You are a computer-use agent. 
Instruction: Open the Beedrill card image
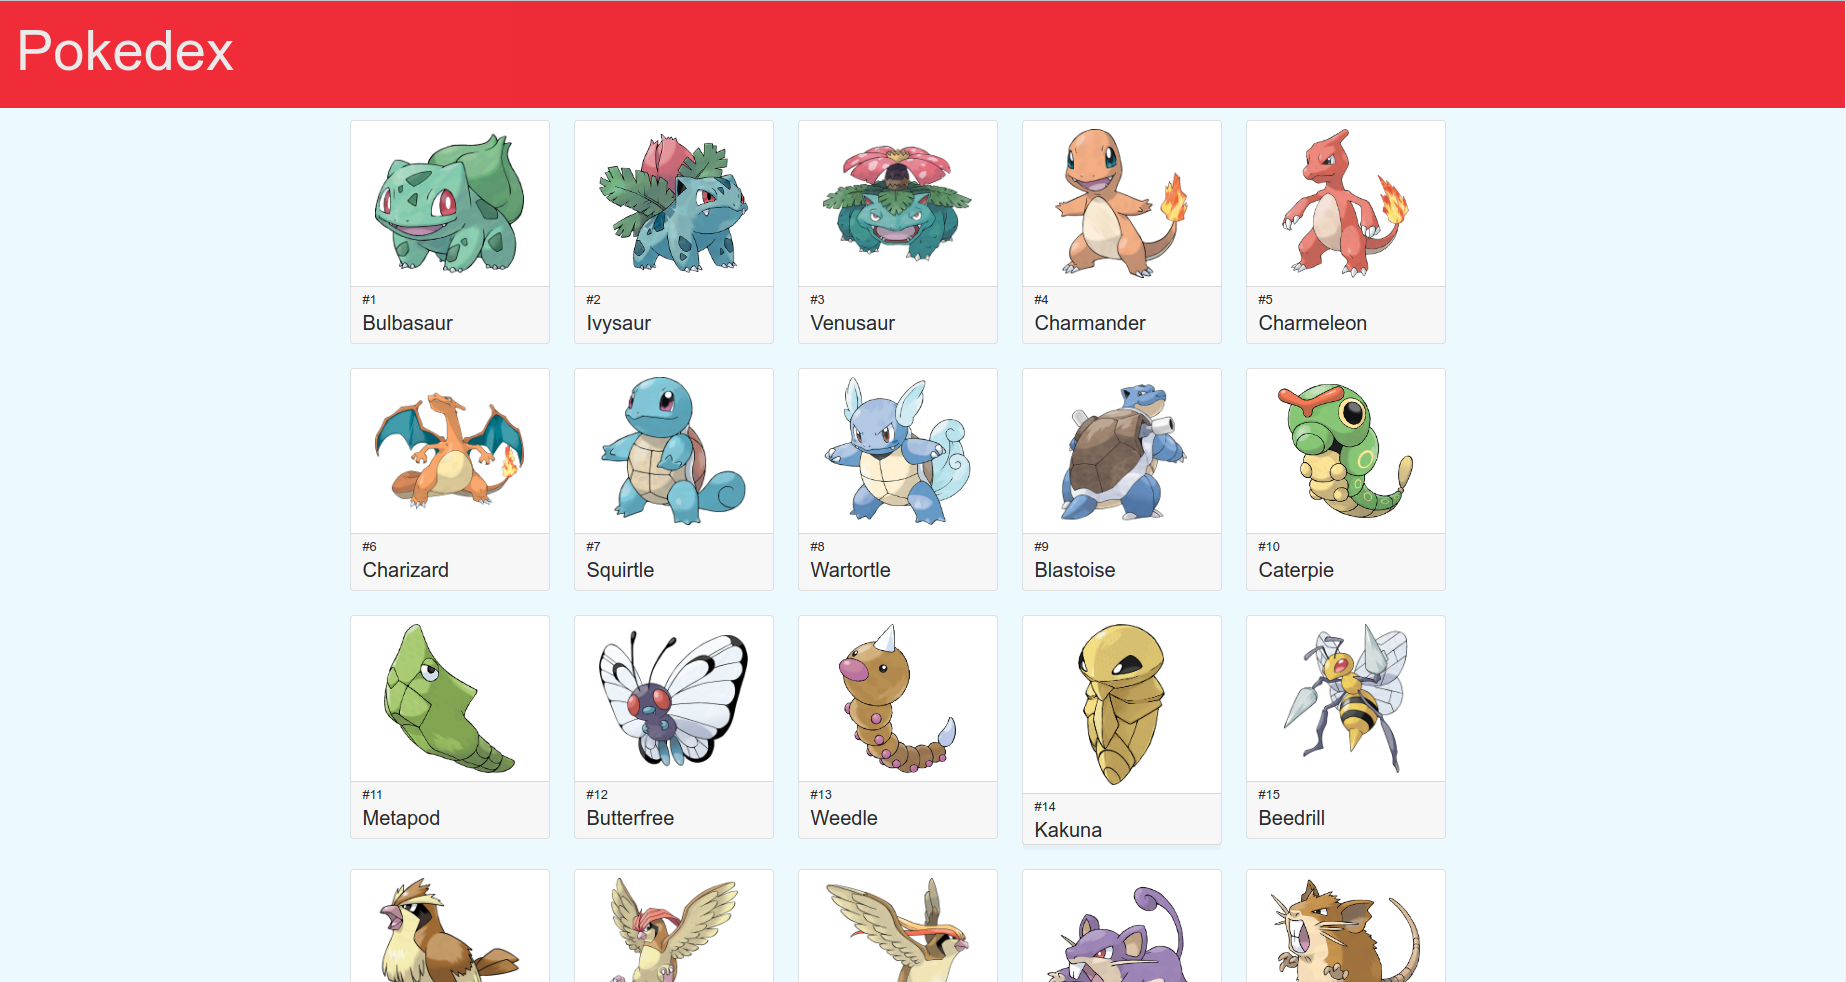point(1346,699)
